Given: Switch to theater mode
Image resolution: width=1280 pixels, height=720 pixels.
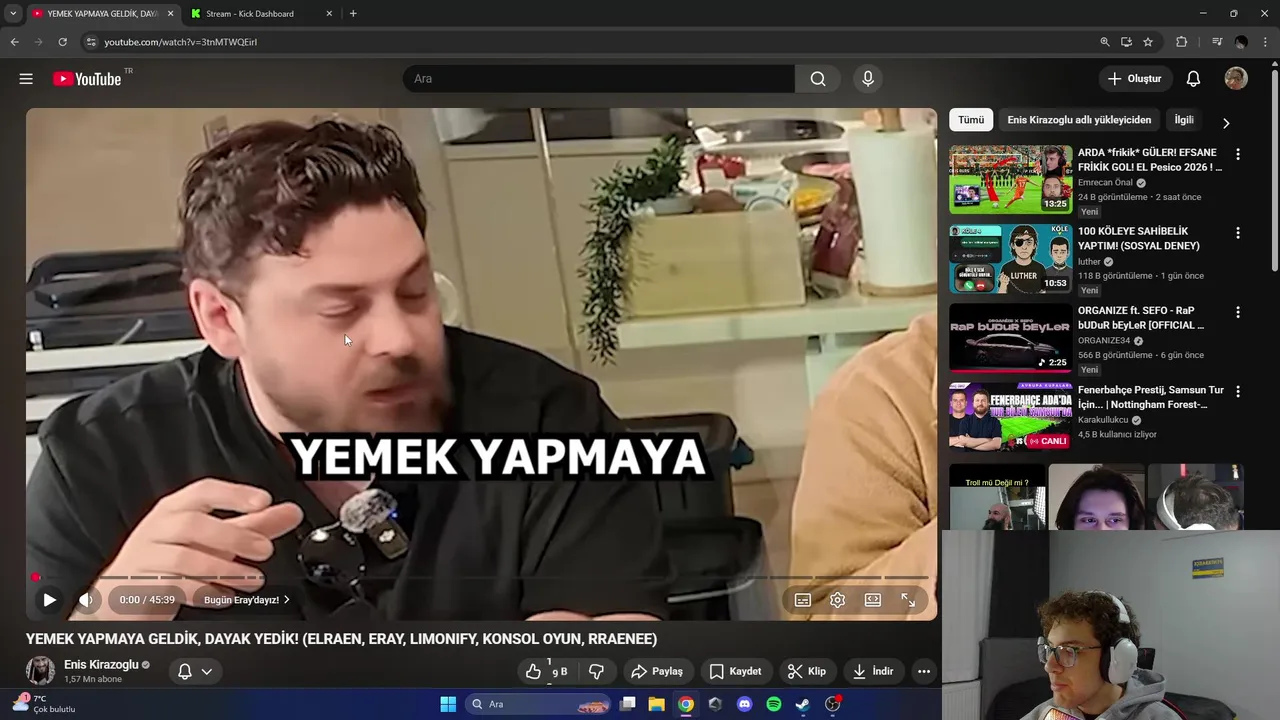Looking at the screenshot, I should [873, 600].
